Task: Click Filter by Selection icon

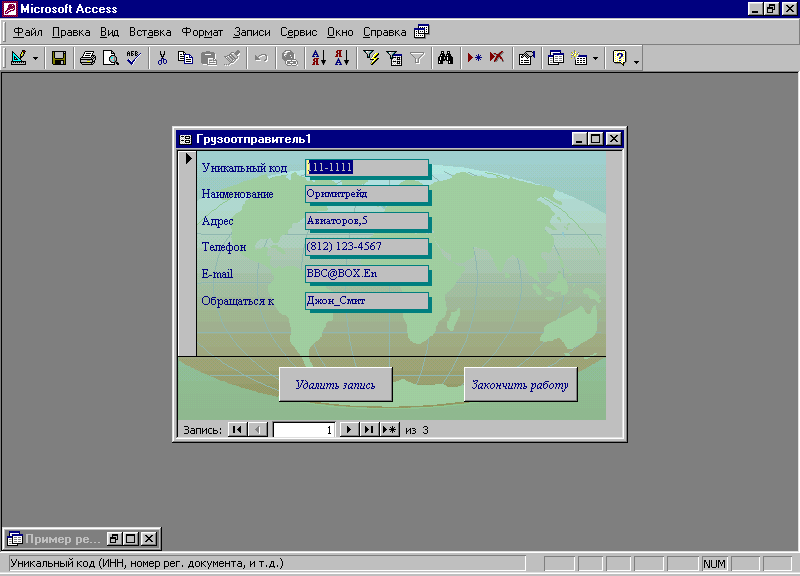Action: click(371, 58)
